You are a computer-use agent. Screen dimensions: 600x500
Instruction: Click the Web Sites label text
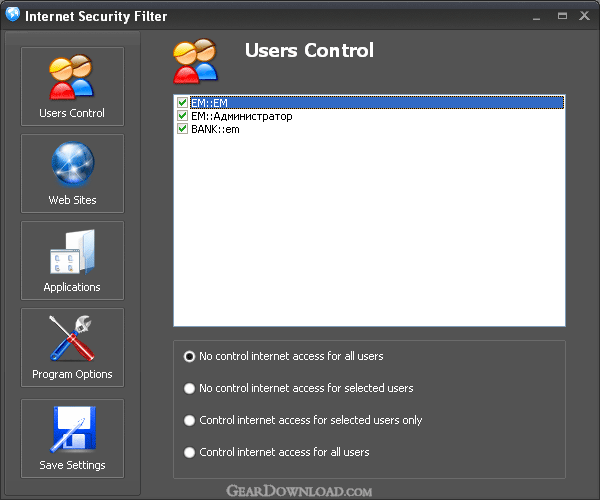coord(72,200)
